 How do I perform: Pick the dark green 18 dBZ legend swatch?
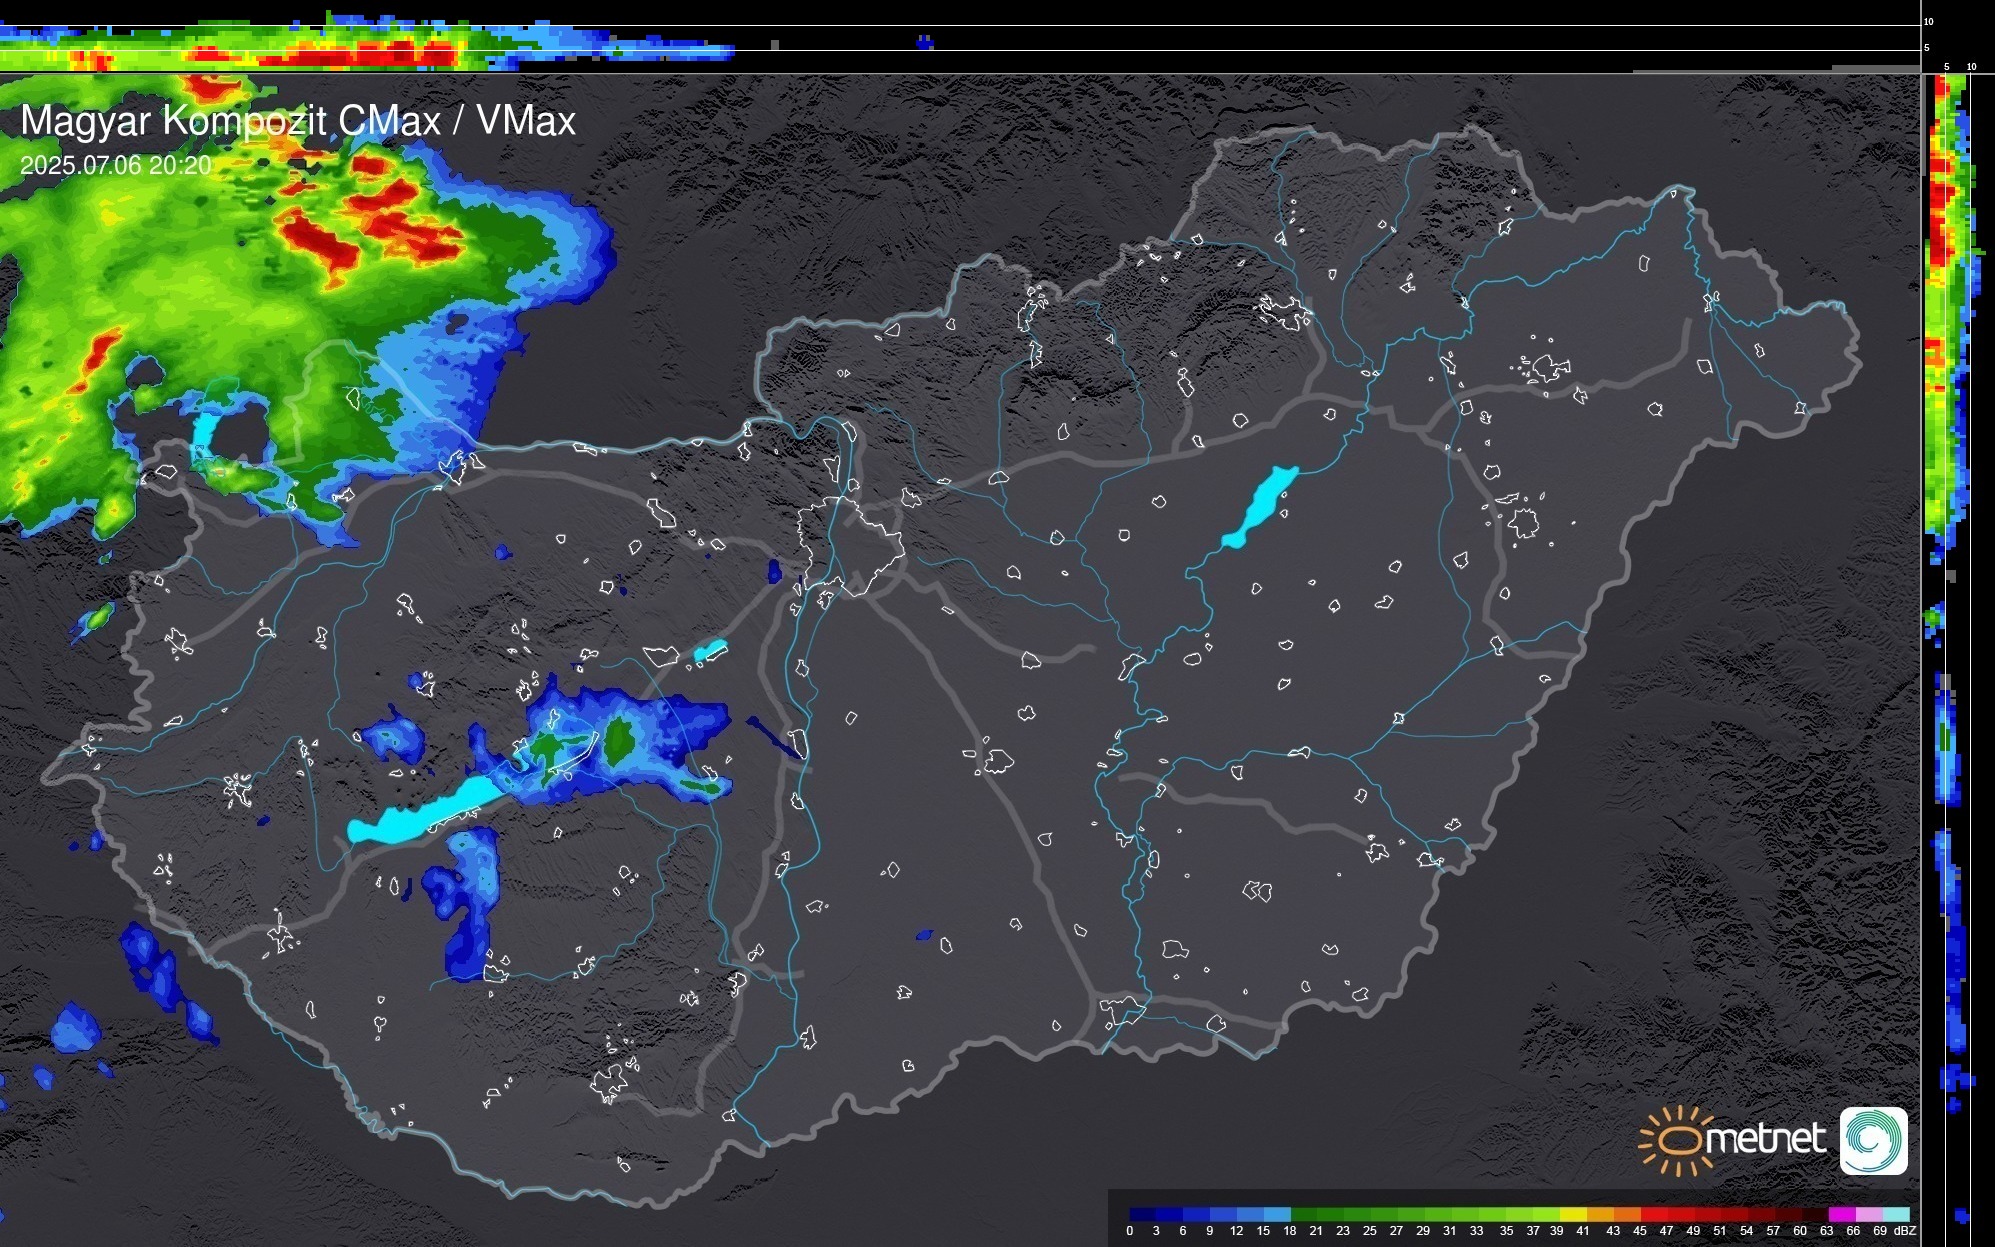coord(1303,1215)
